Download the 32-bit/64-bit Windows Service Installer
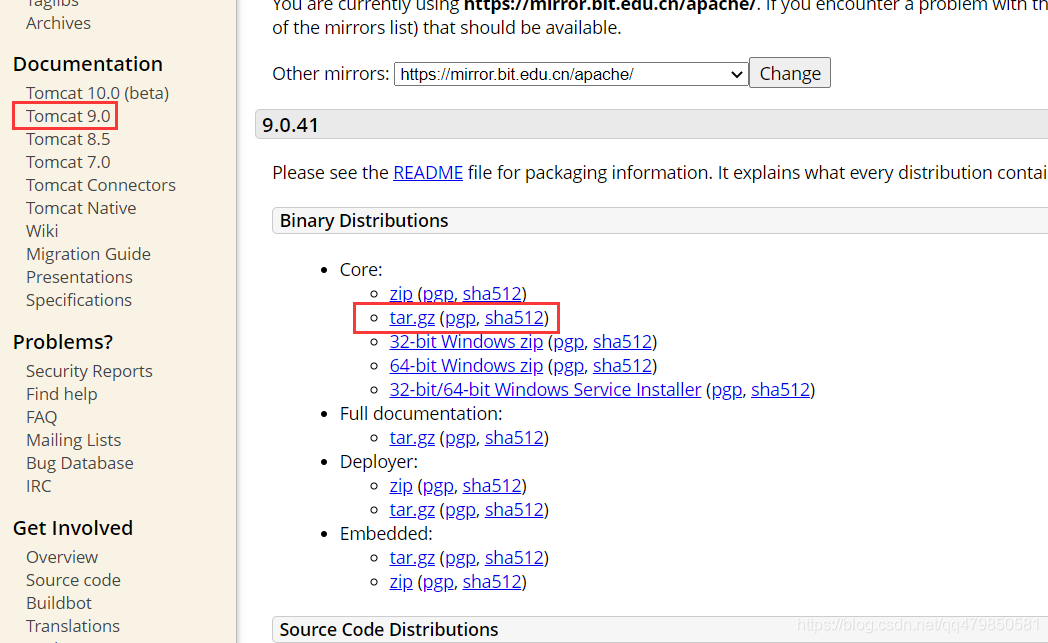Screen dimensions: 1048x643 click(x=545, y=390)
